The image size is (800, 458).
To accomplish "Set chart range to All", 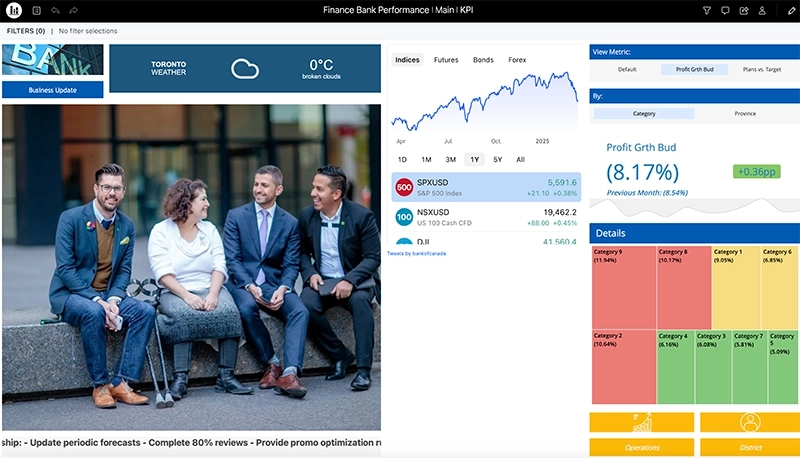I will [520, 160].
